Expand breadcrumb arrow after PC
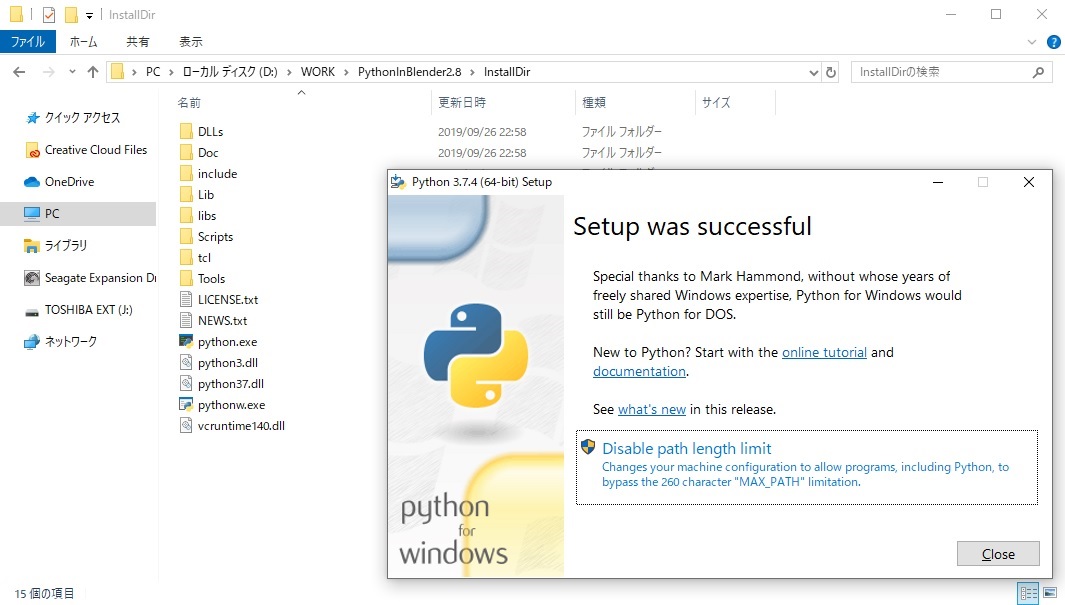The width and height of the screenshot is (1065, 605). click(x=170, y=72)
